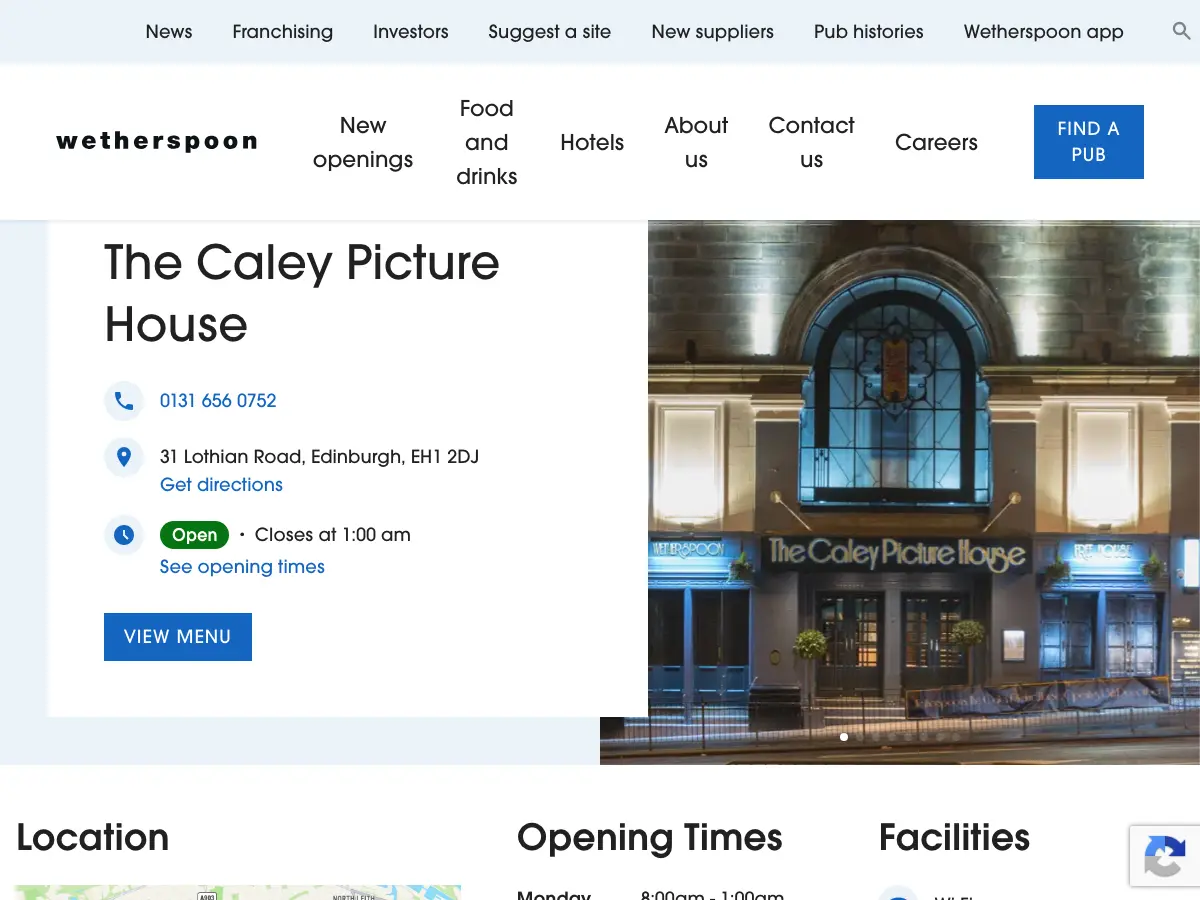Click Get directions link
This screenshot has height=900, width=1200.
[x=221, y=485]
